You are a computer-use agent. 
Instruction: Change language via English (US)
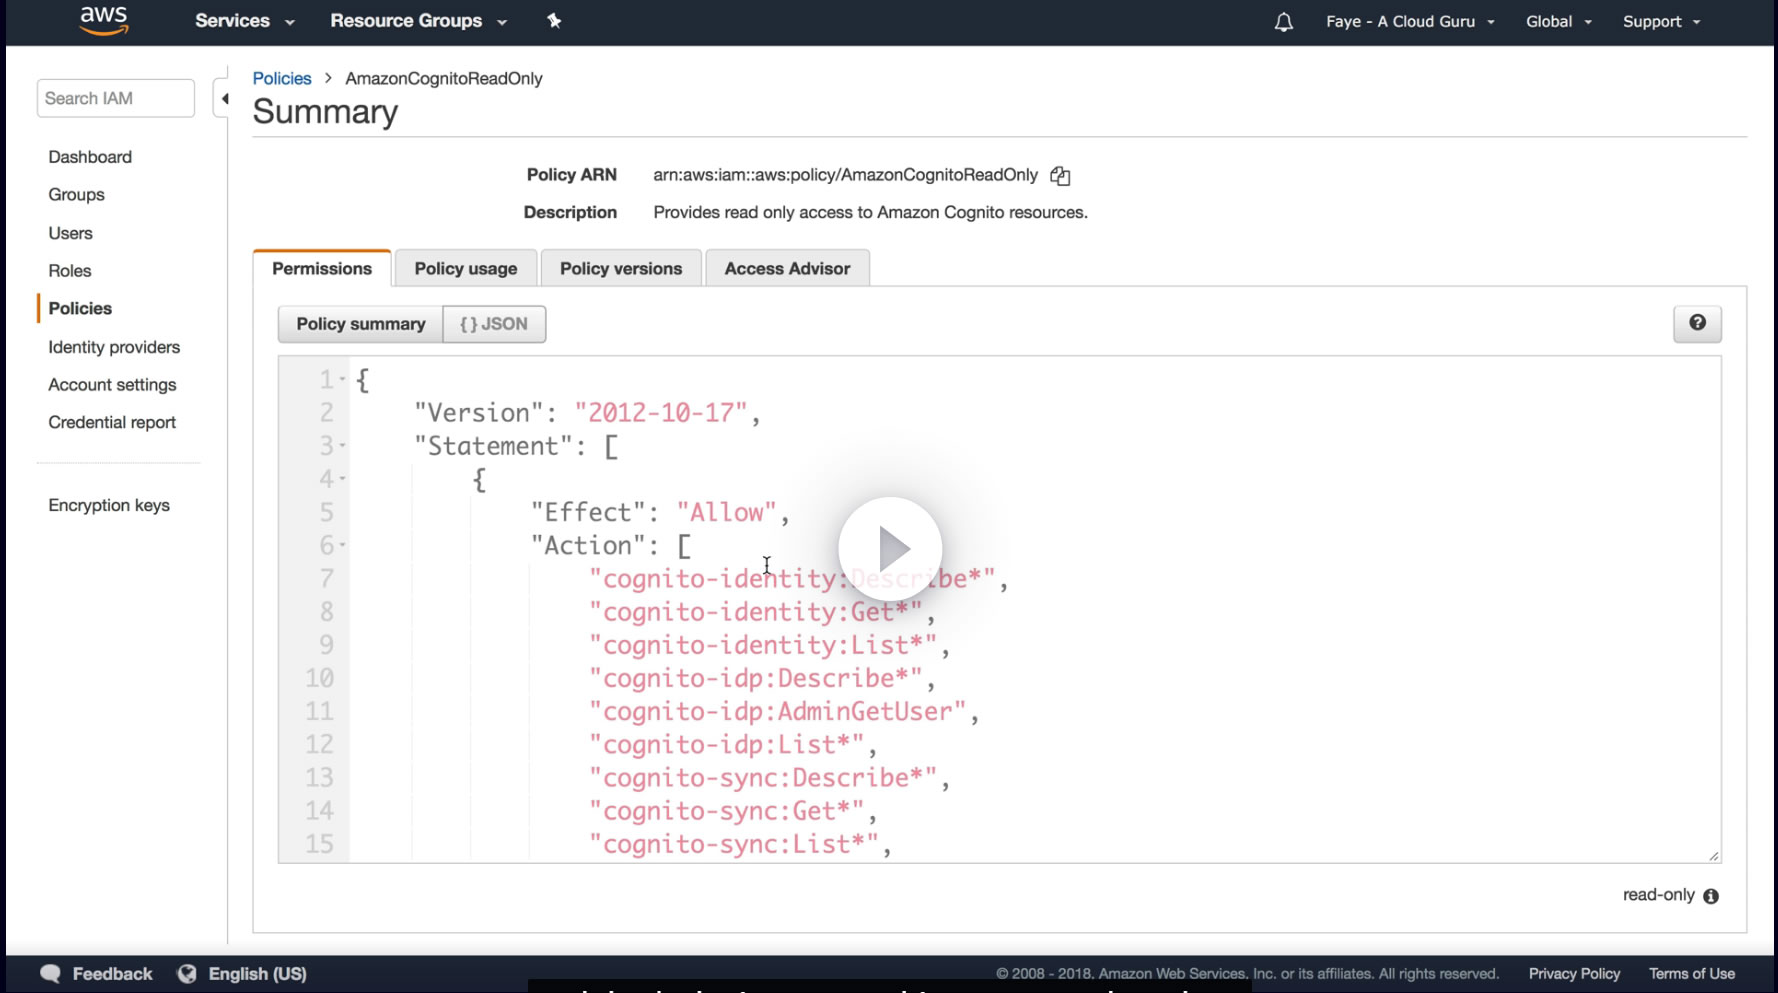pos(257,974)
